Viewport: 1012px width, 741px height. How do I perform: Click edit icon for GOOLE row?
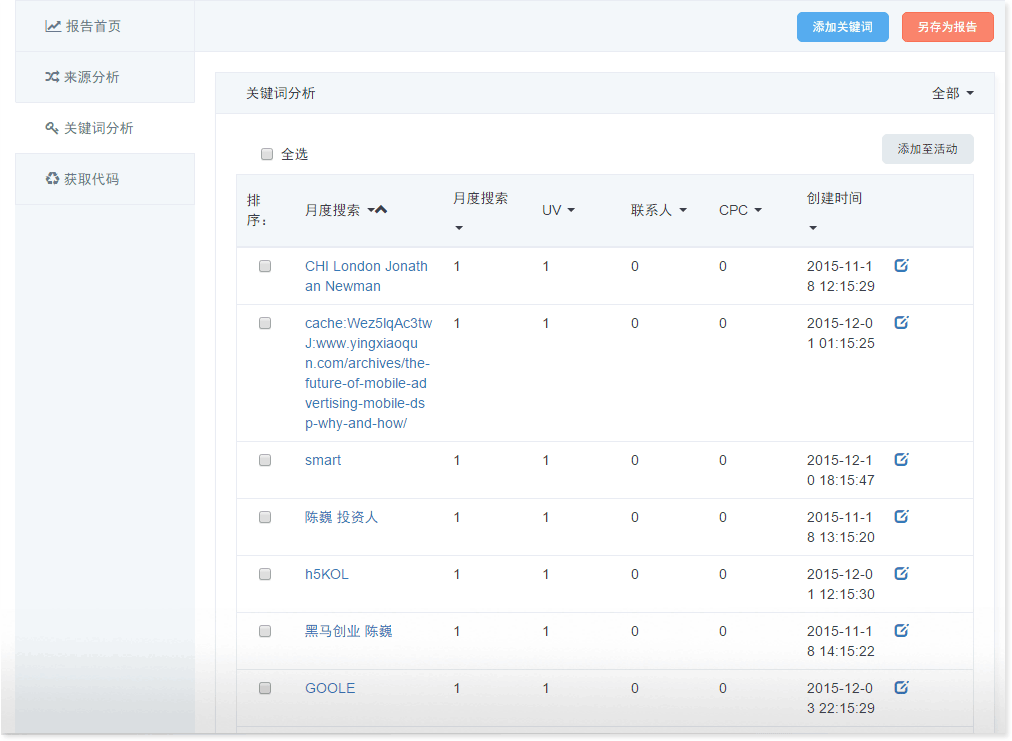[x=902, y=687]
